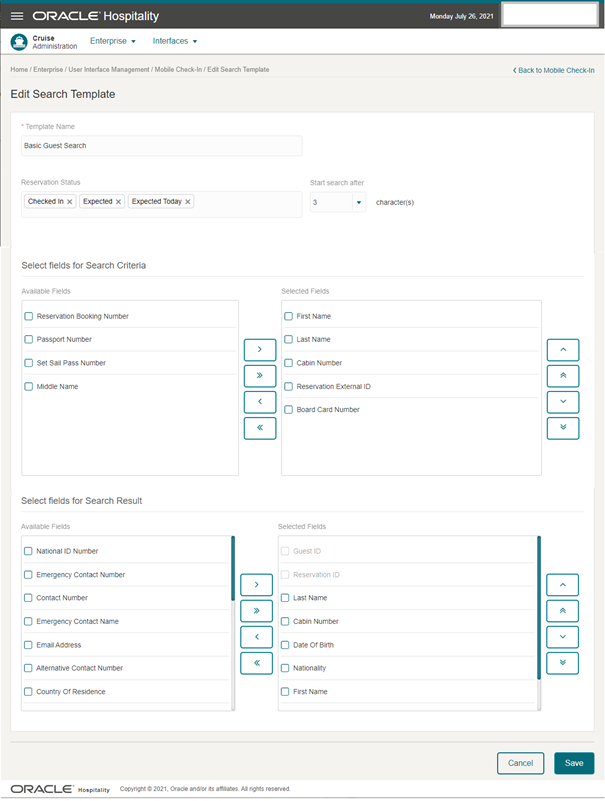Open Mobile Check-In breadcrumb link
The image size is (605, 801).
click(178, 69)
